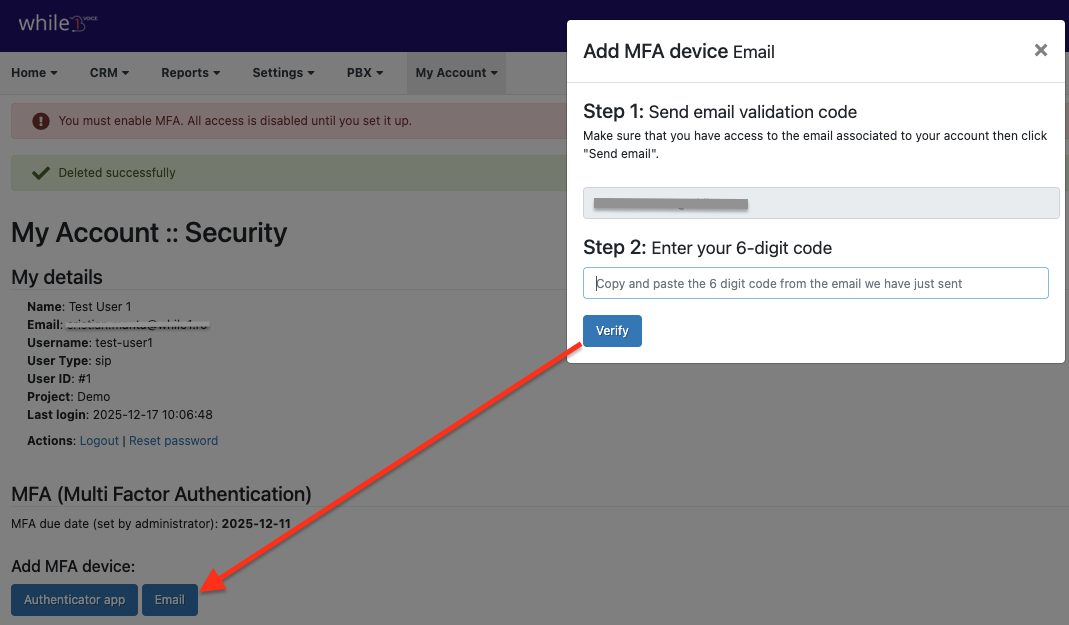
Task: Open the Reset password link
Action: click(173, 441)
